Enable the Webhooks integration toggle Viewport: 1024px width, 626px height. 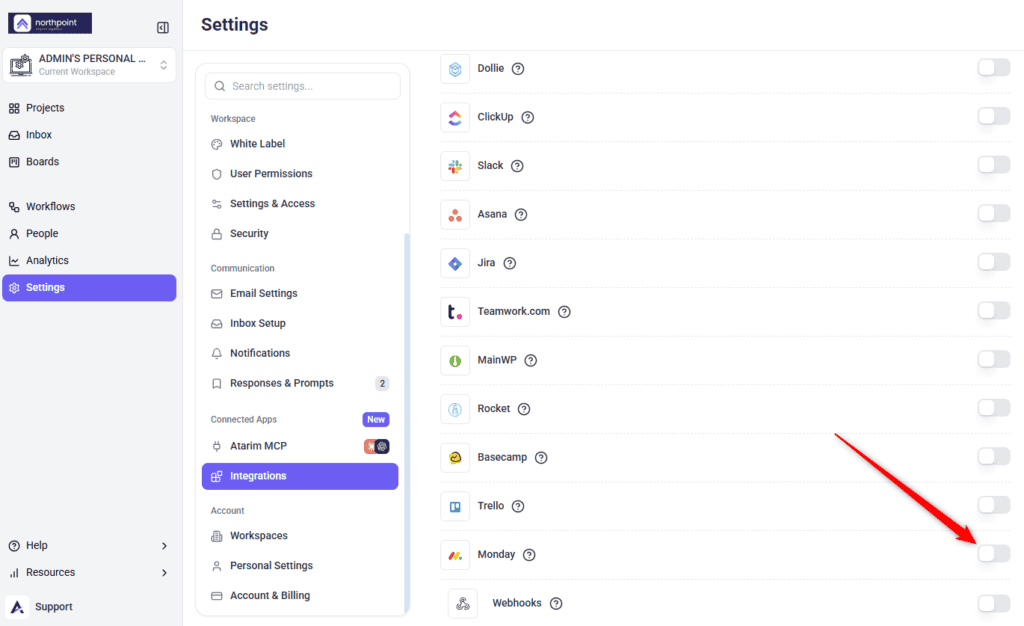click(994, 603)
